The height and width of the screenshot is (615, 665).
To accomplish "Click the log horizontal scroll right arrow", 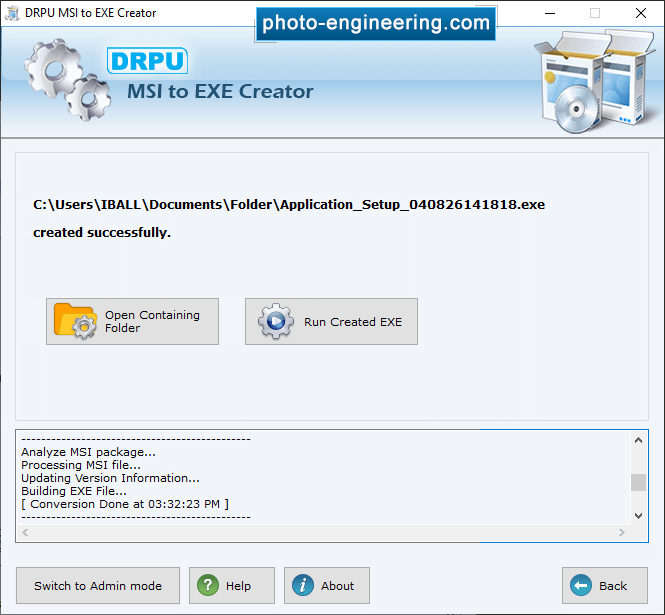I will point(622,532).
